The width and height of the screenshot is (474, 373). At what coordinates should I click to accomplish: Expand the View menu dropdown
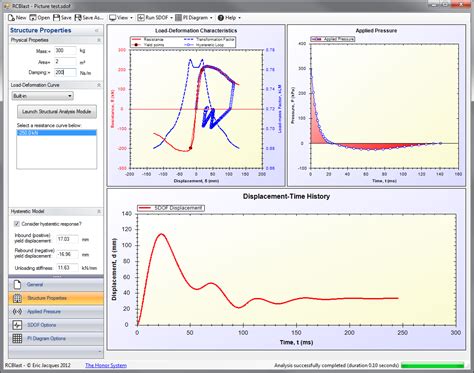click(x=121, y=18)
